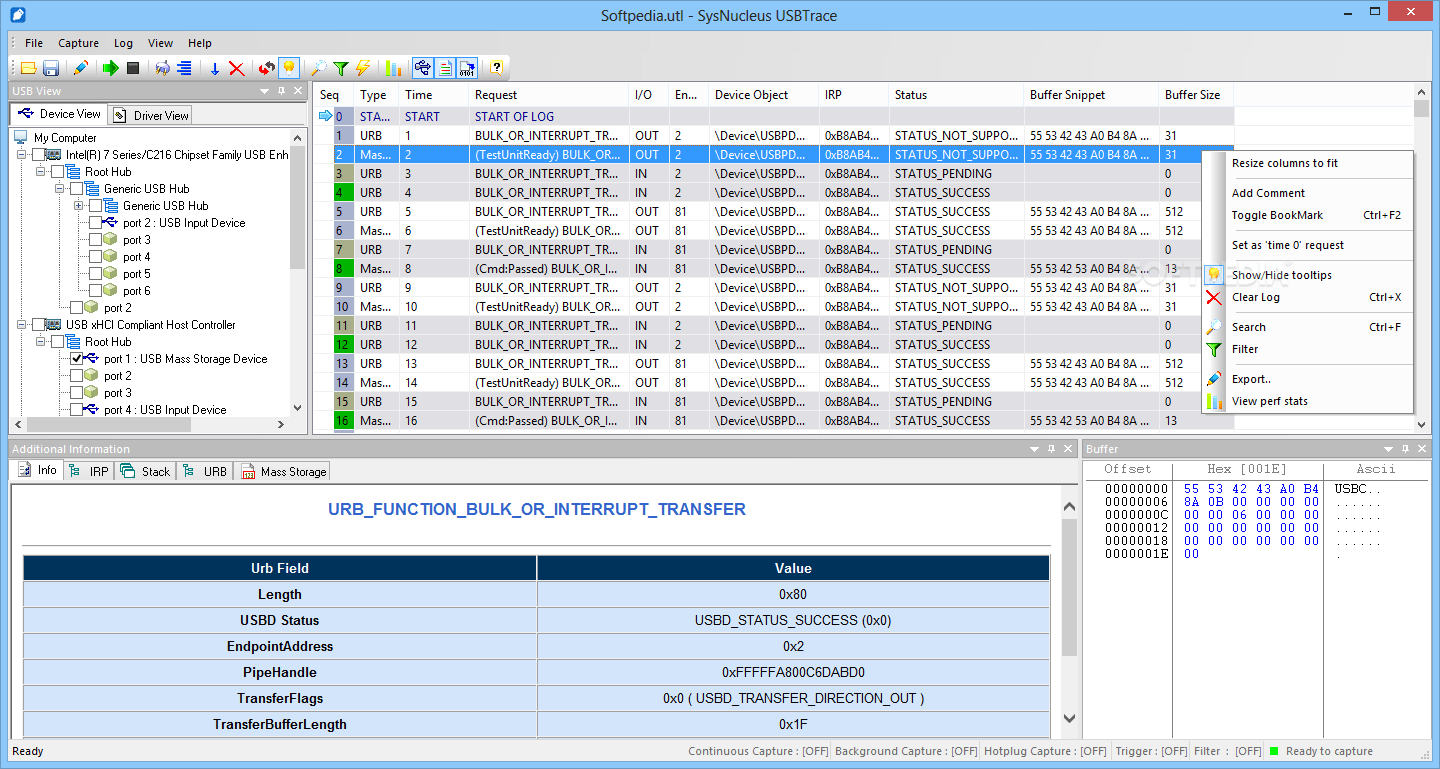Click the down arrow of Info panel scrollbar
Image resolution: width=1440 pixels, height=769 pixels.
coord(1068,718)
